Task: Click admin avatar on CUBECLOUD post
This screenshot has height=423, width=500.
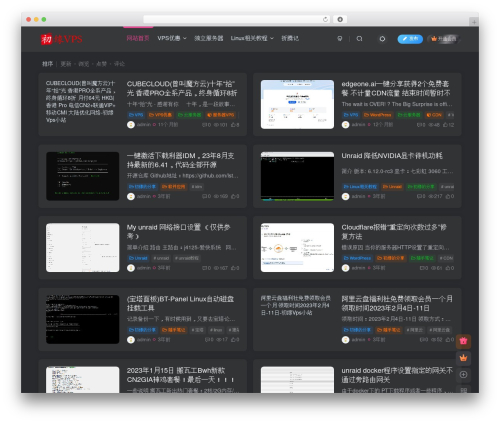Action: pyautogui.click(x=131, y=125)
